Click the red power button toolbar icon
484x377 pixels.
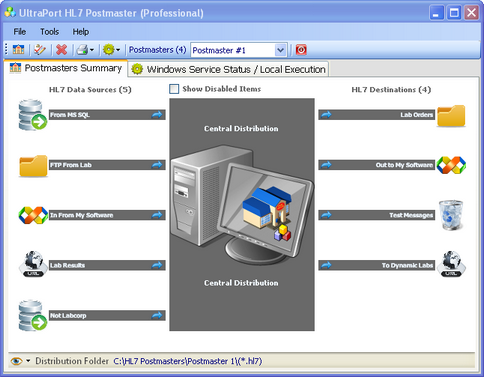(301, 50)
